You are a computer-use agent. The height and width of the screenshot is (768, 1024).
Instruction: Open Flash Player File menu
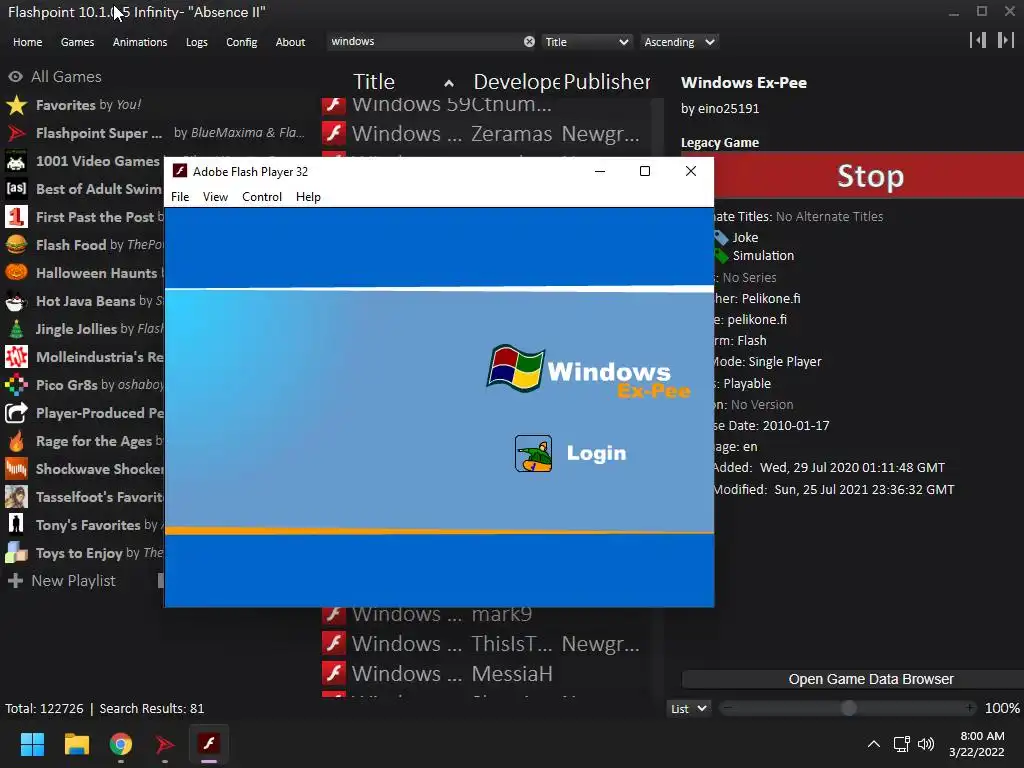(x=180, y=197)
